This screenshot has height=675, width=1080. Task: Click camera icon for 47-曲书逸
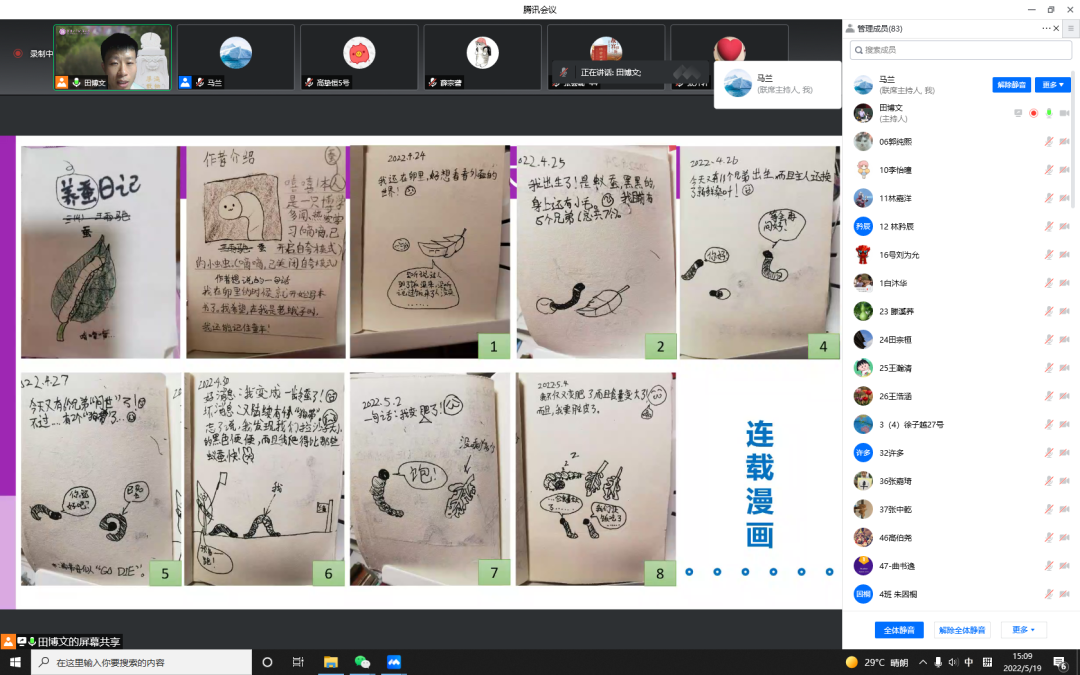coord(1064,565)
